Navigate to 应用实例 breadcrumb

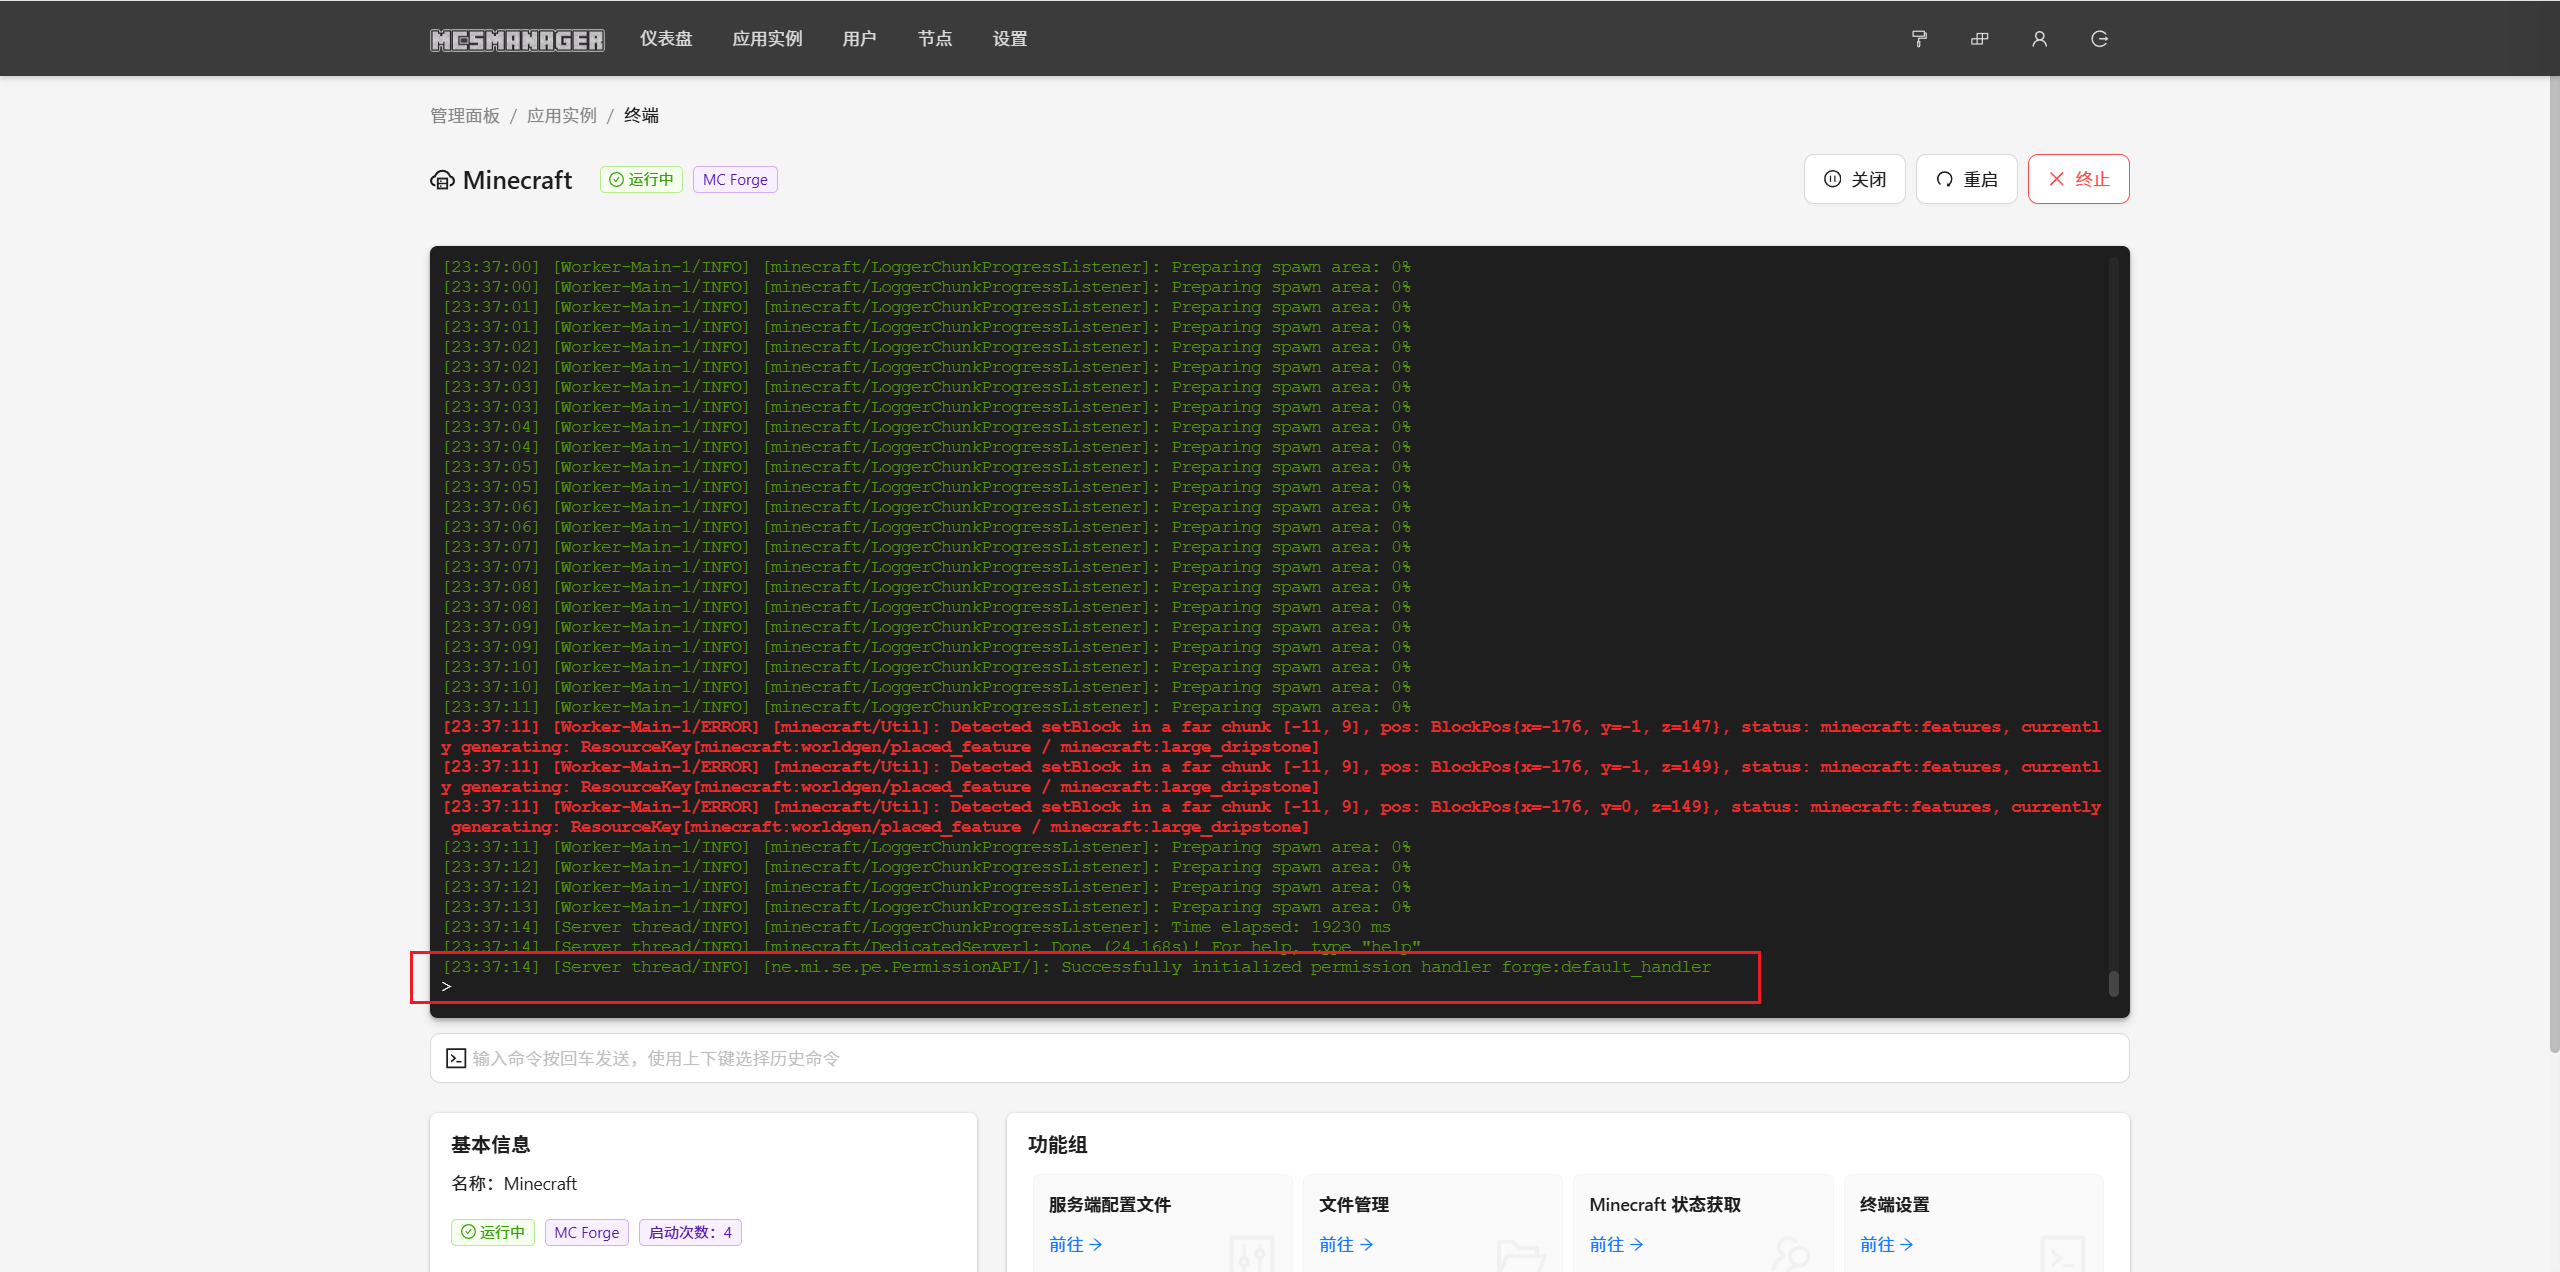tap(562, 116)
